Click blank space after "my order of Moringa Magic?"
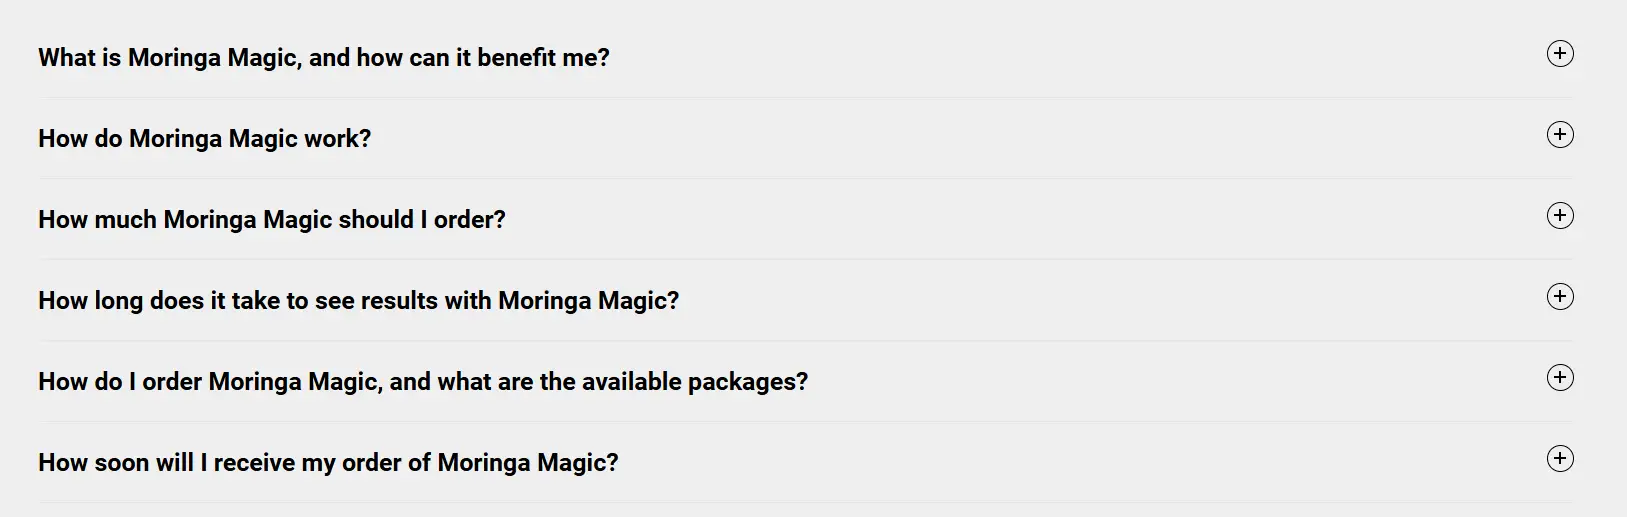This screenshot has width=1627, height=517. click(x=1050, y=463)
